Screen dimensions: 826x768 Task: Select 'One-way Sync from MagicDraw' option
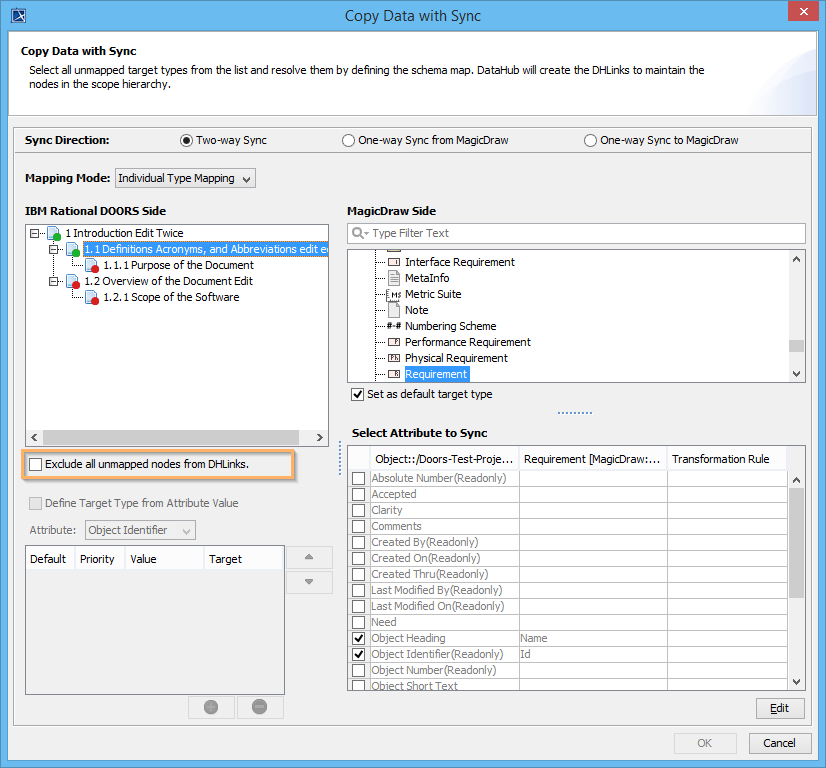(x=348, y=141)
